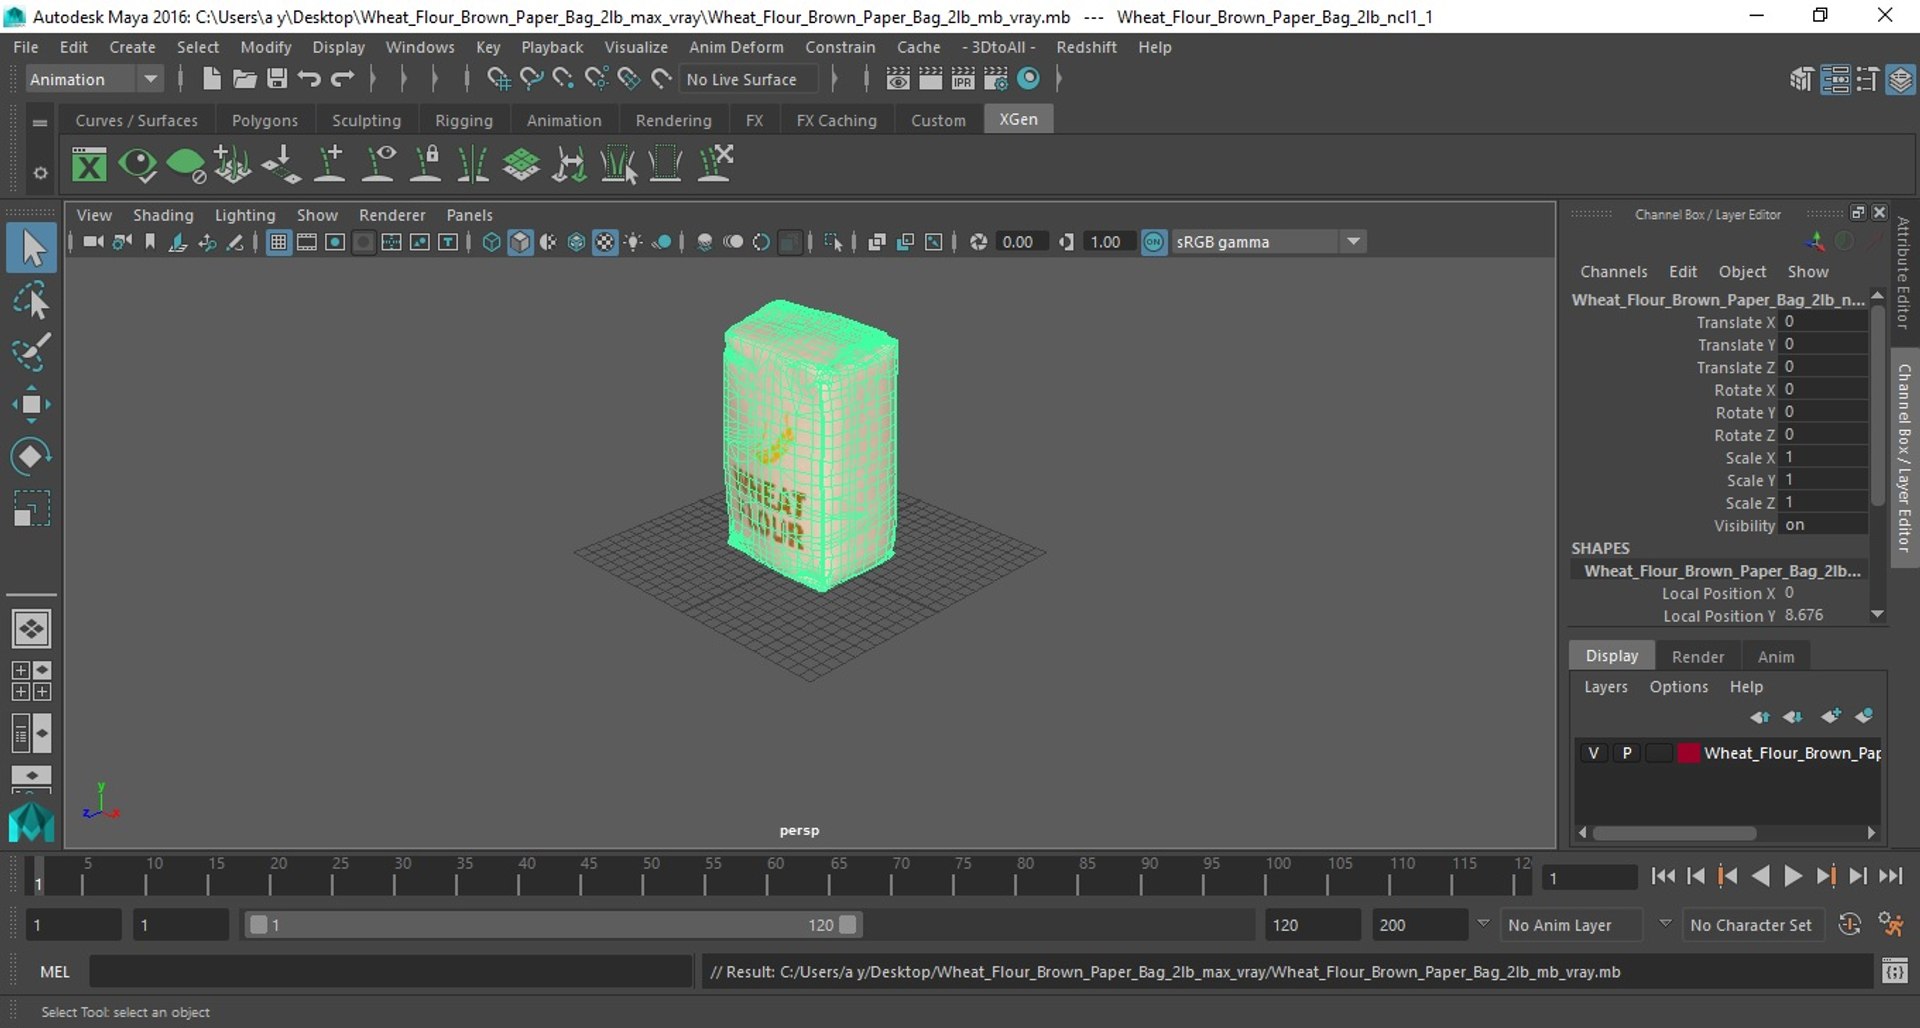The height and width of the screenshot is (1028, 1920).
Task: Switch to the Polygons shelf tab
Action: pos(265,120)
